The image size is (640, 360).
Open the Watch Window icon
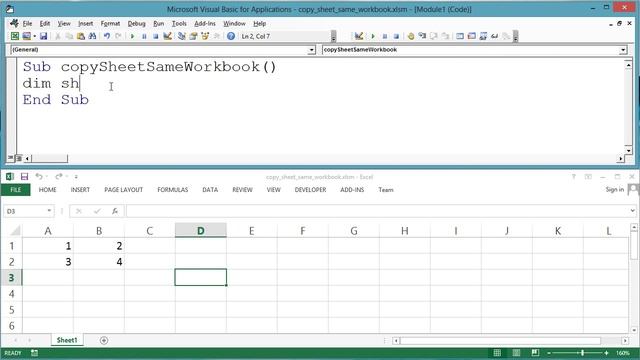483,36
